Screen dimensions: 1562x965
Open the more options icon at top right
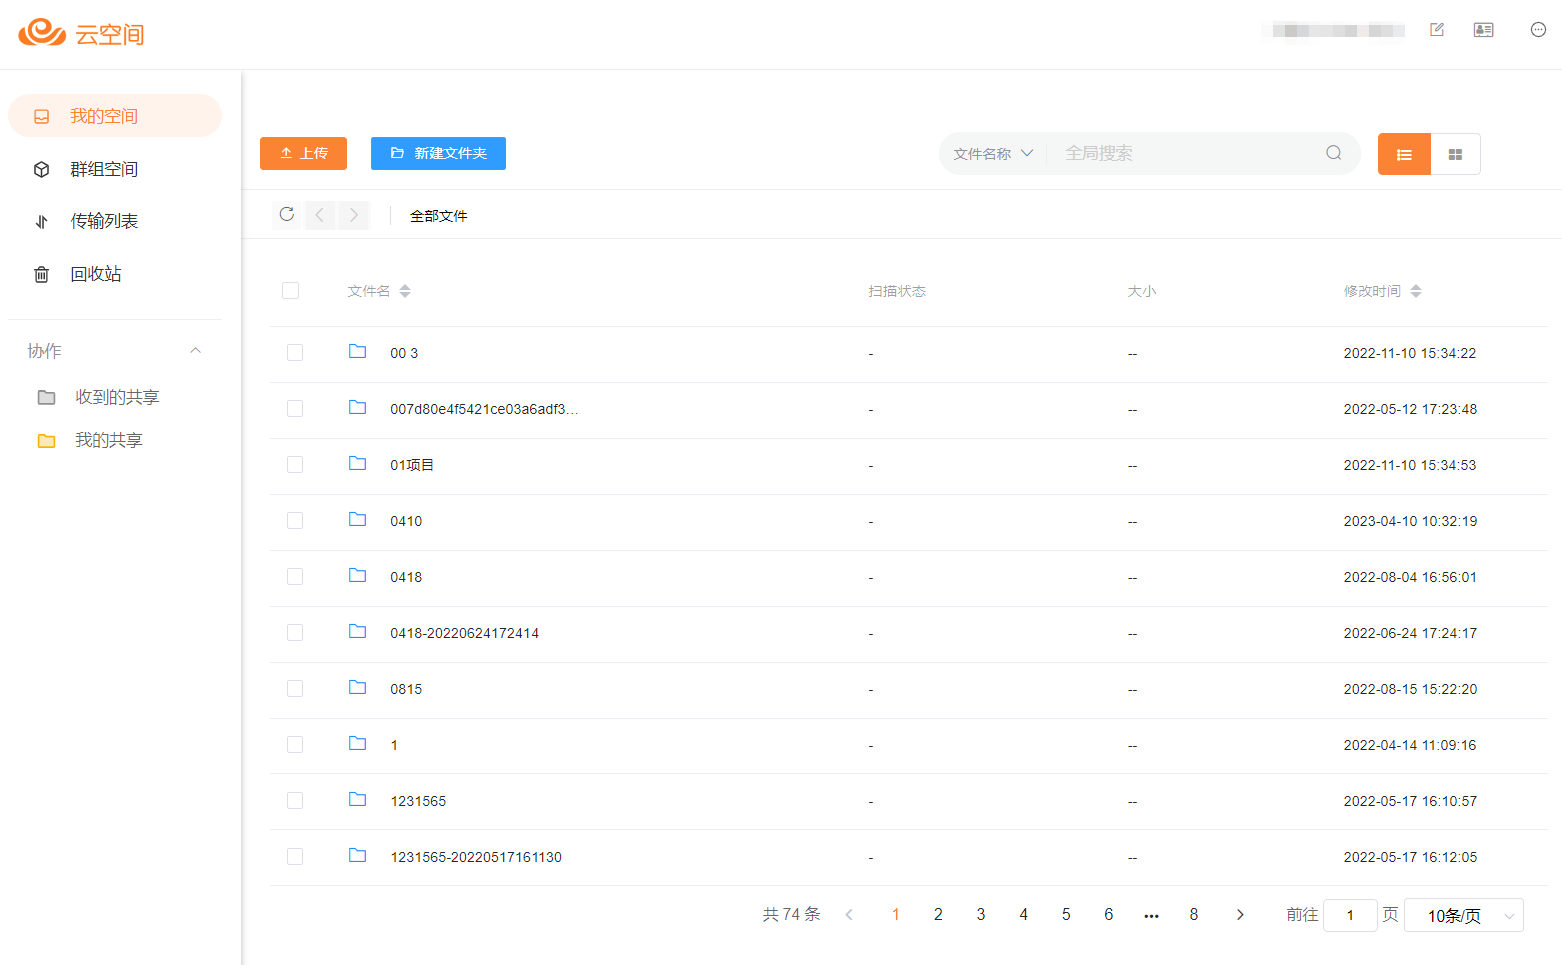click(1538, 30)
